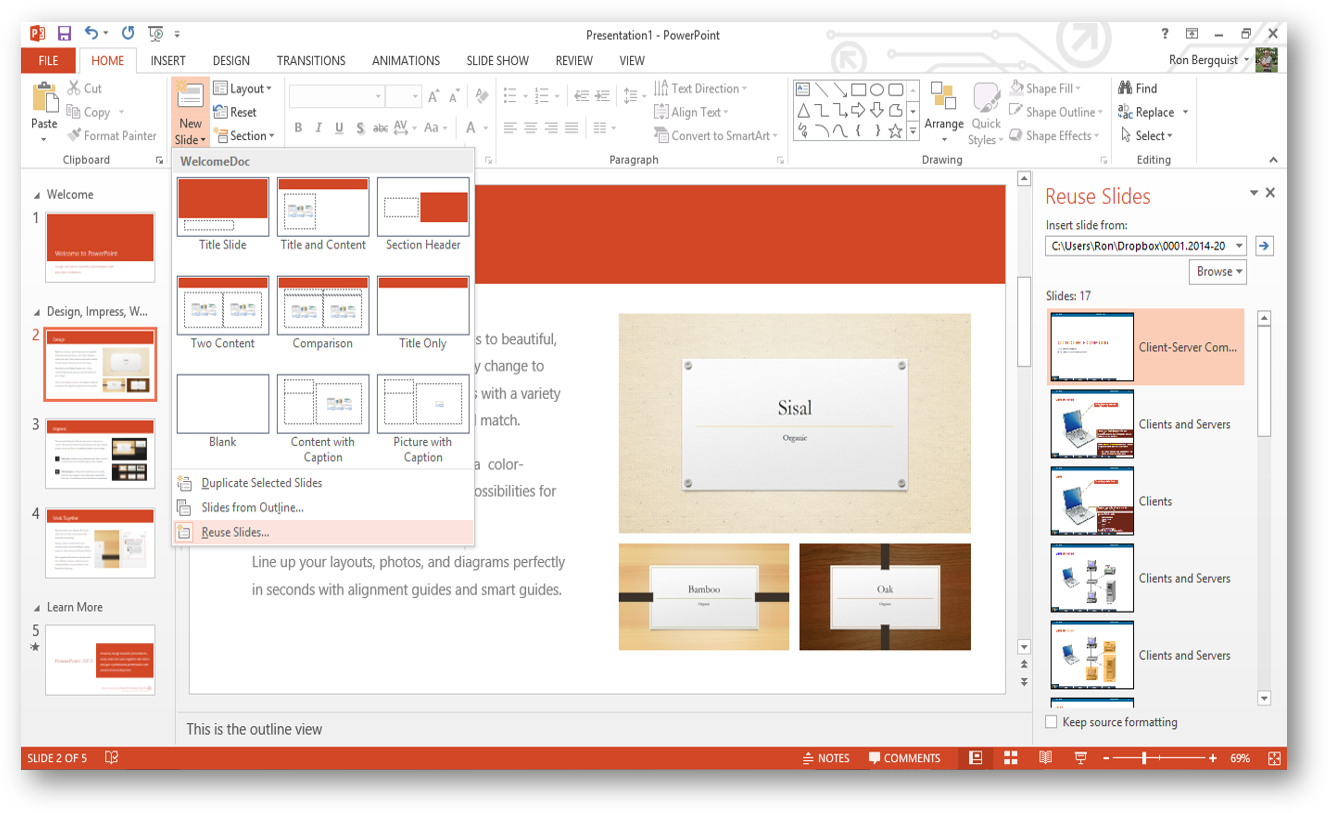Click the Arrange icon
Image resolution: width=1328 pixels, height=813 pixels.
click(x=943, y=98)
